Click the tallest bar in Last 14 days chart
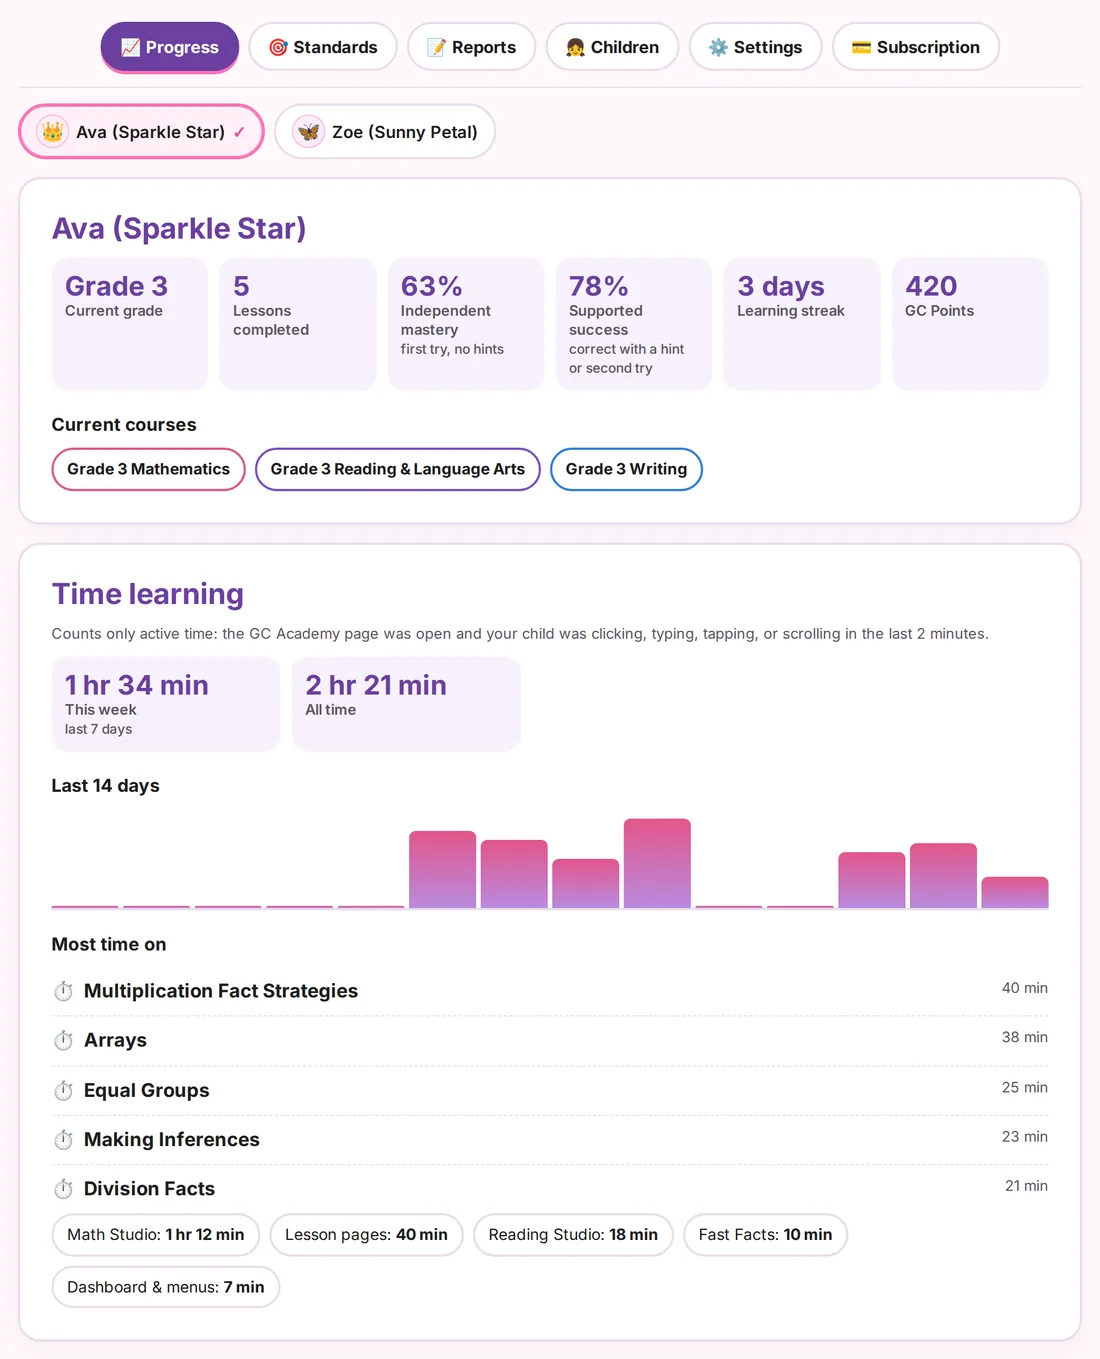Screen dimensions: 1100x1359 (x=657, y=863)
